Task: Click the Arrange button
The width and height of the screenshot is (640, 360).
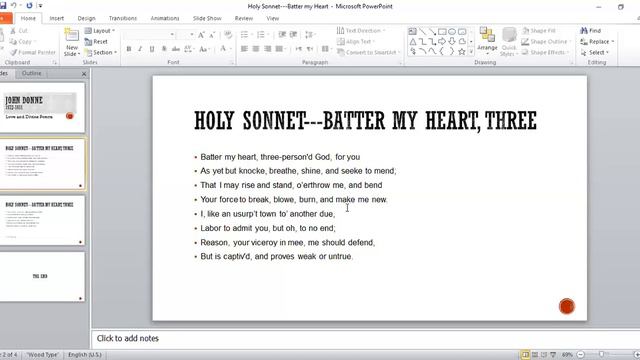Action: click(487, 42)
